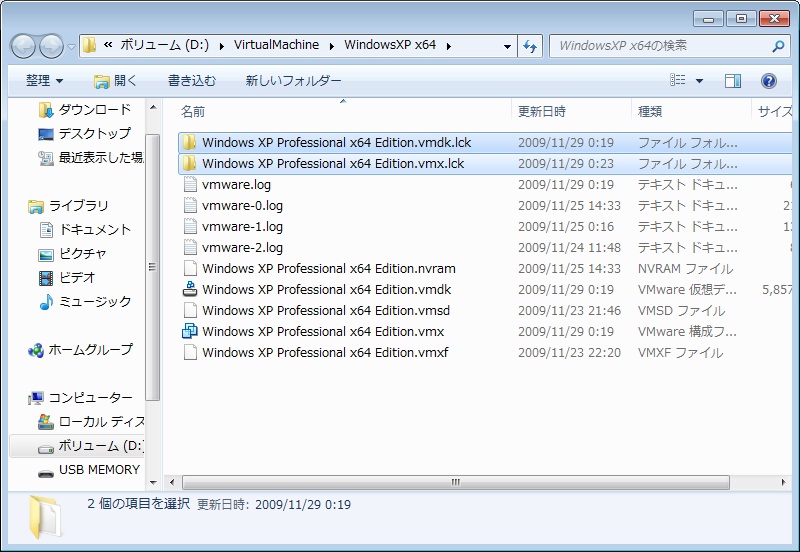800x552 pixels.
Task: Click the Back navigation arrow button
Action: [23, 47]
